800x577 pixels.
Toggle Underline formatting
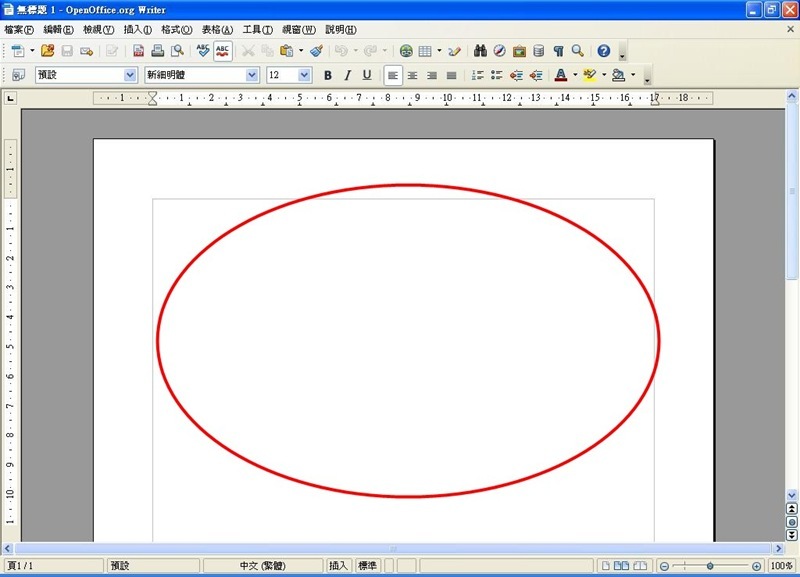click(x=367, y=75)
